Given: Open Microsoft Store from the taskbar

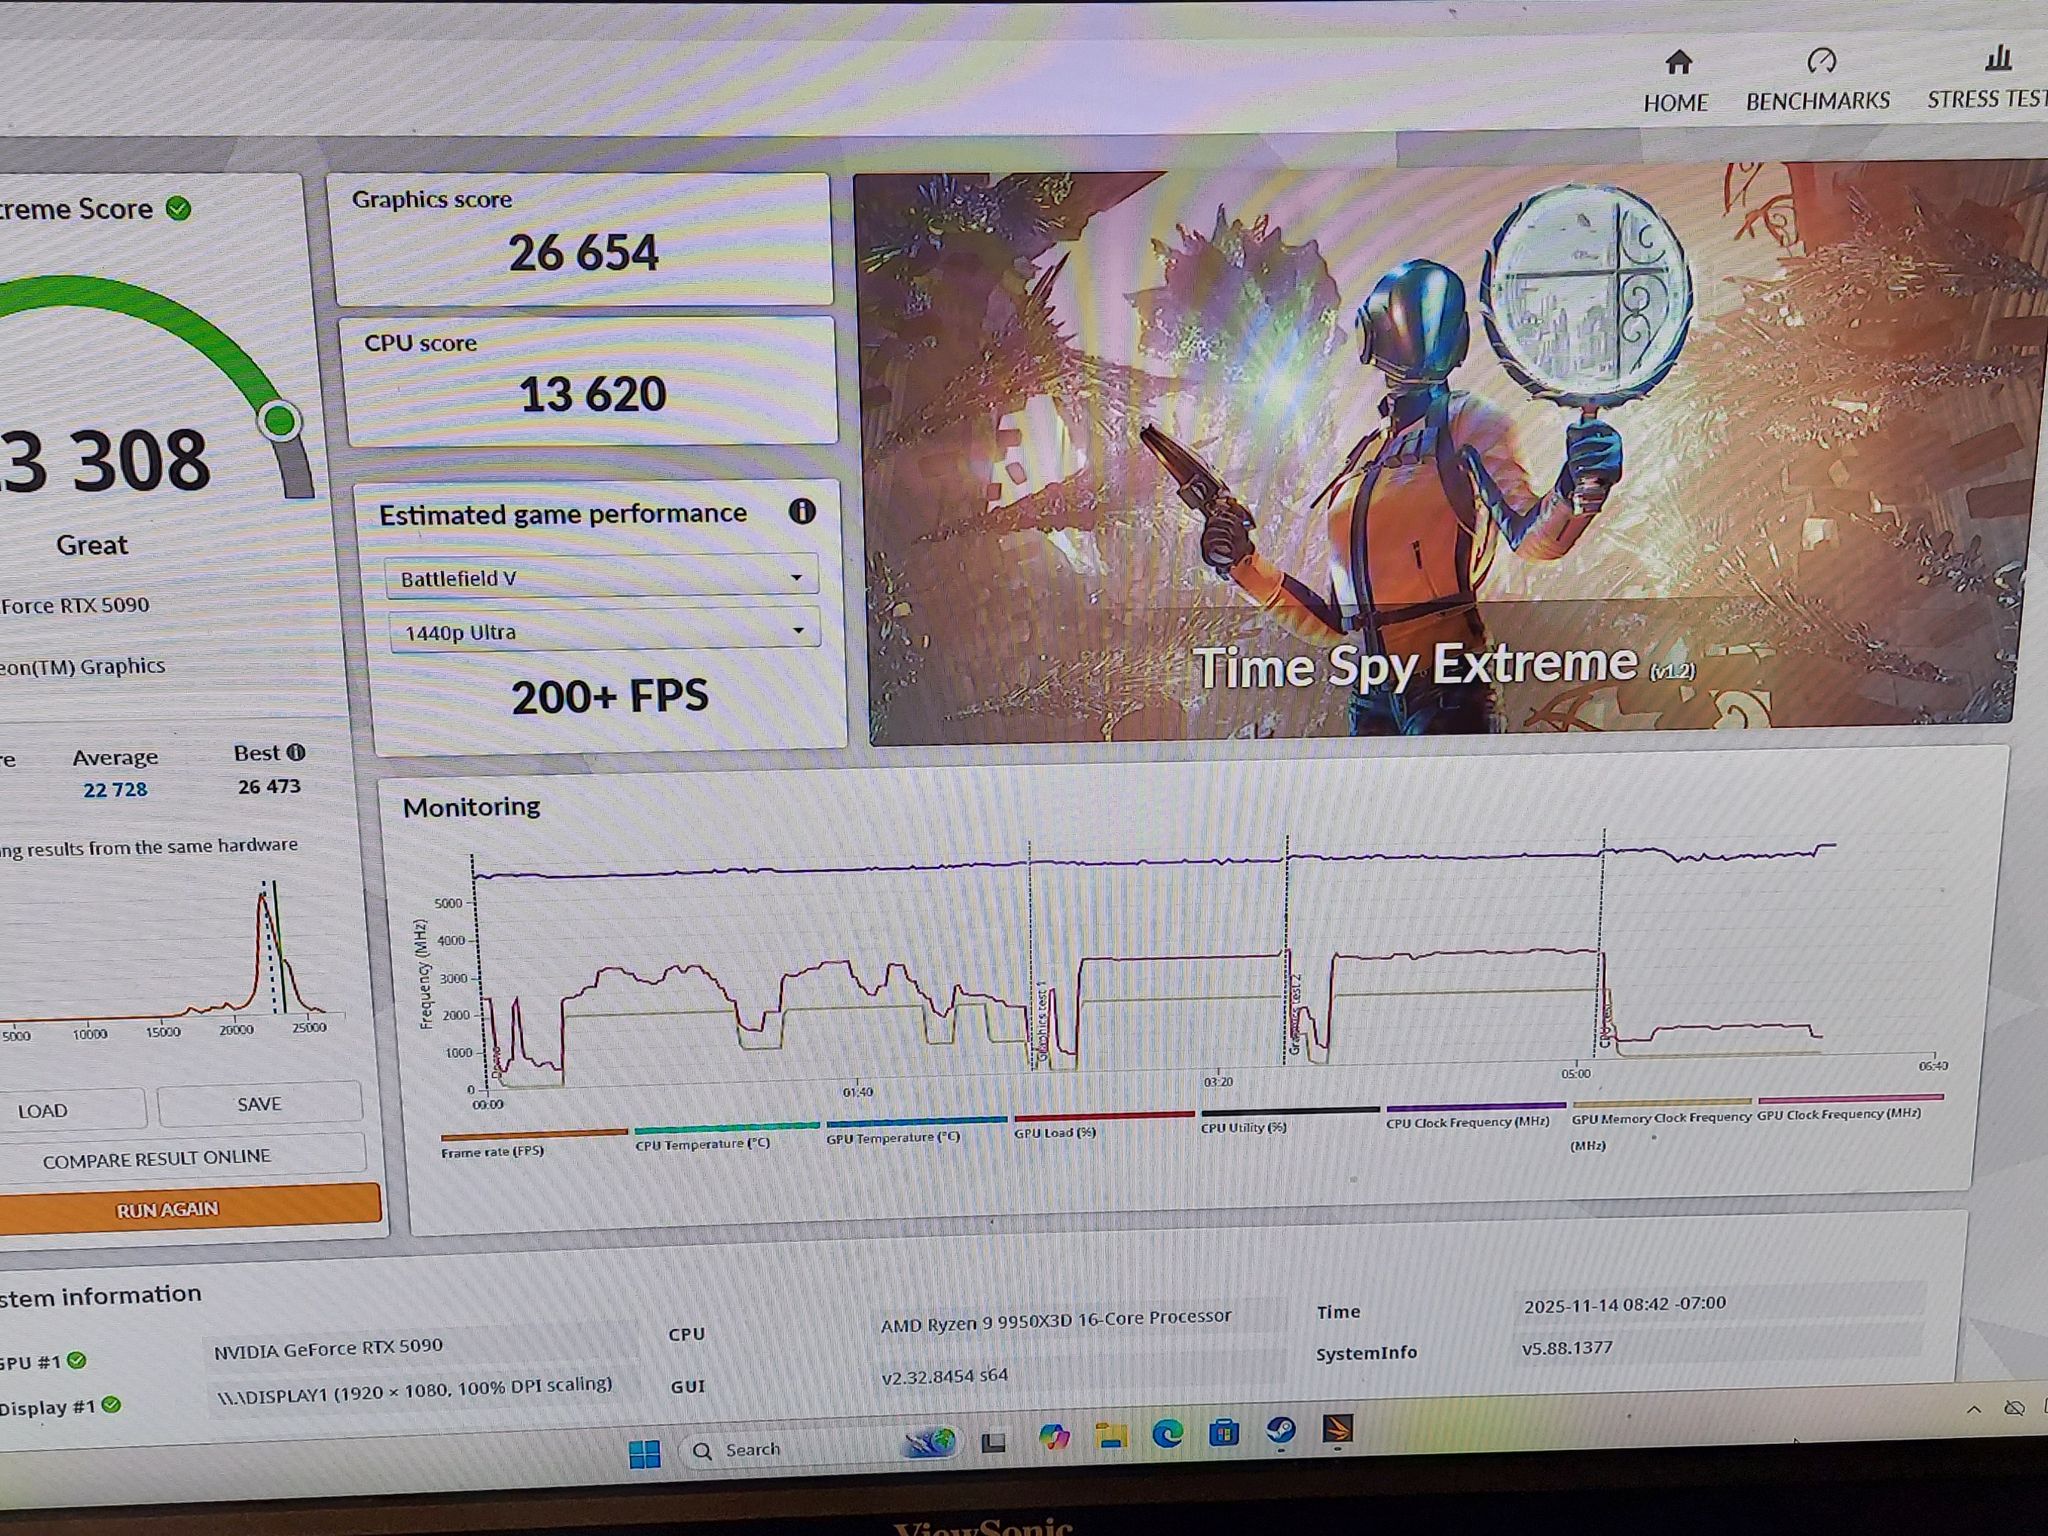Looking at the screenshot, I should point(1224,1433).
